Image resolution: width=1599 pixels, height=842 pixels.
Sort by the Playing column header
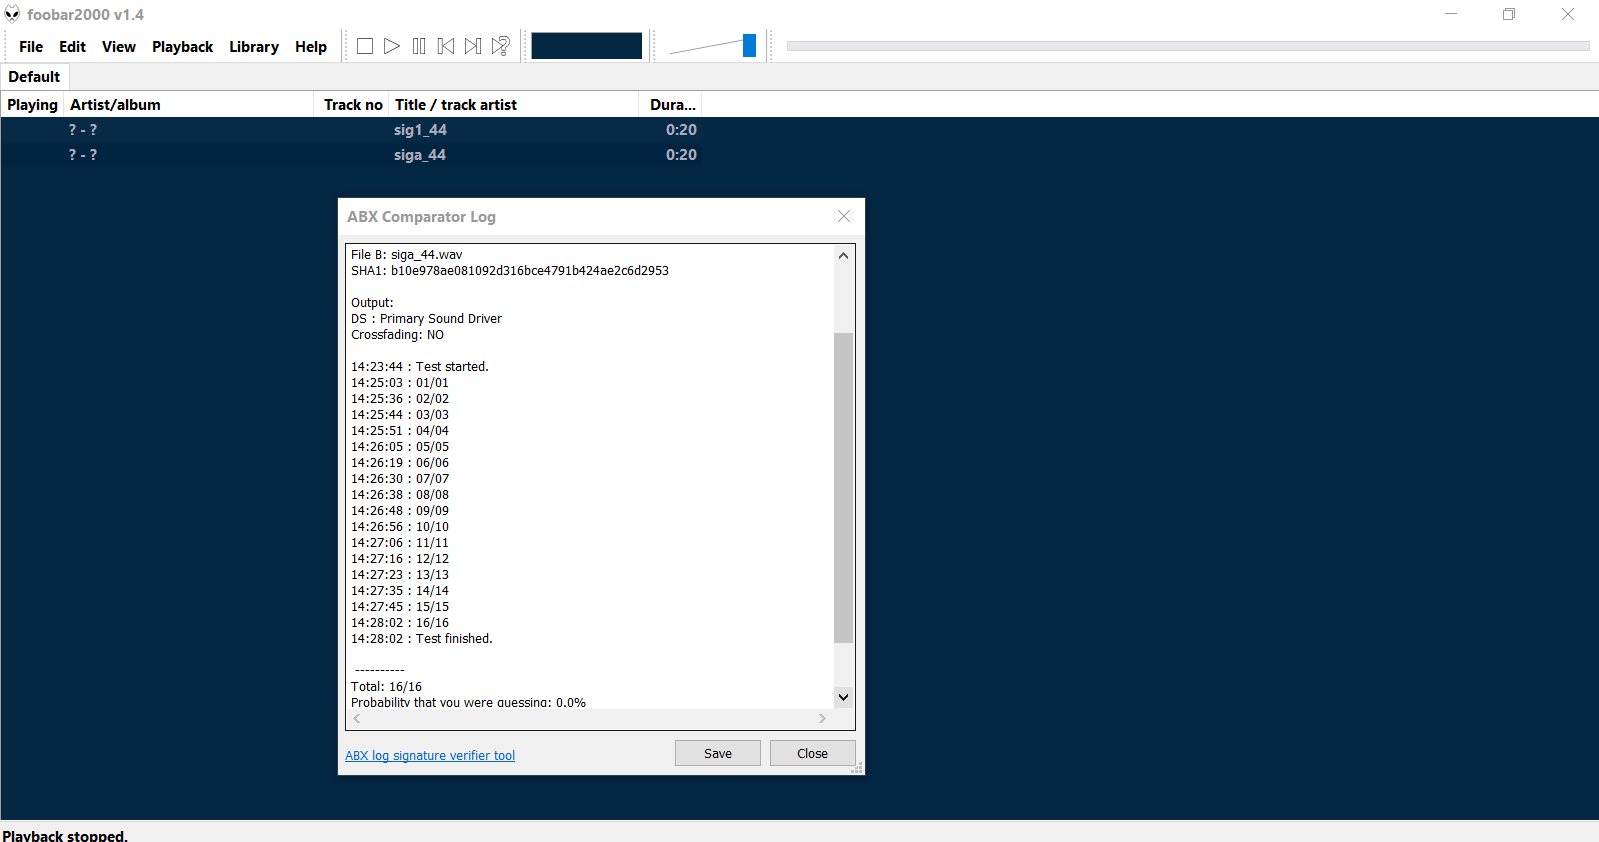pyautogui.click(x=32, y=105)
